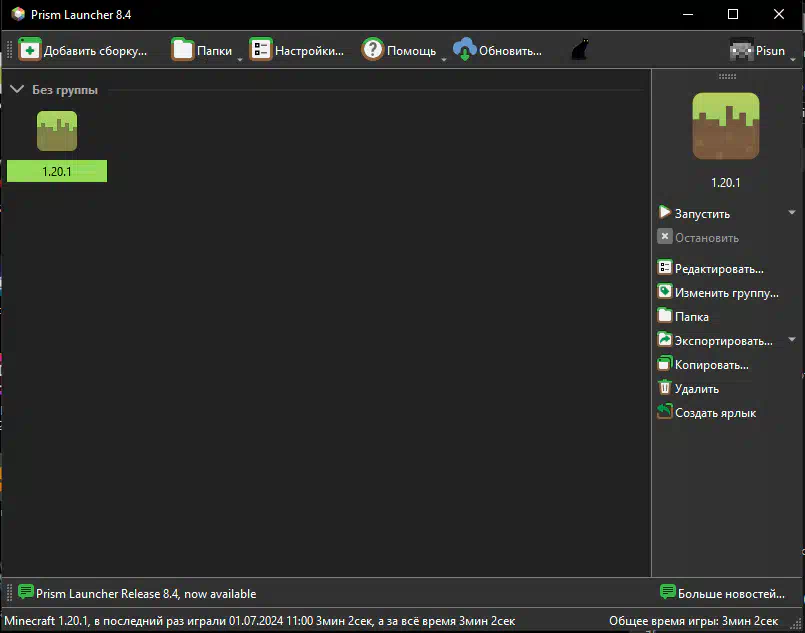Maximize the Prism Launcher window
The height and width of the screenshot is (633, 805).
coord(733,14)
